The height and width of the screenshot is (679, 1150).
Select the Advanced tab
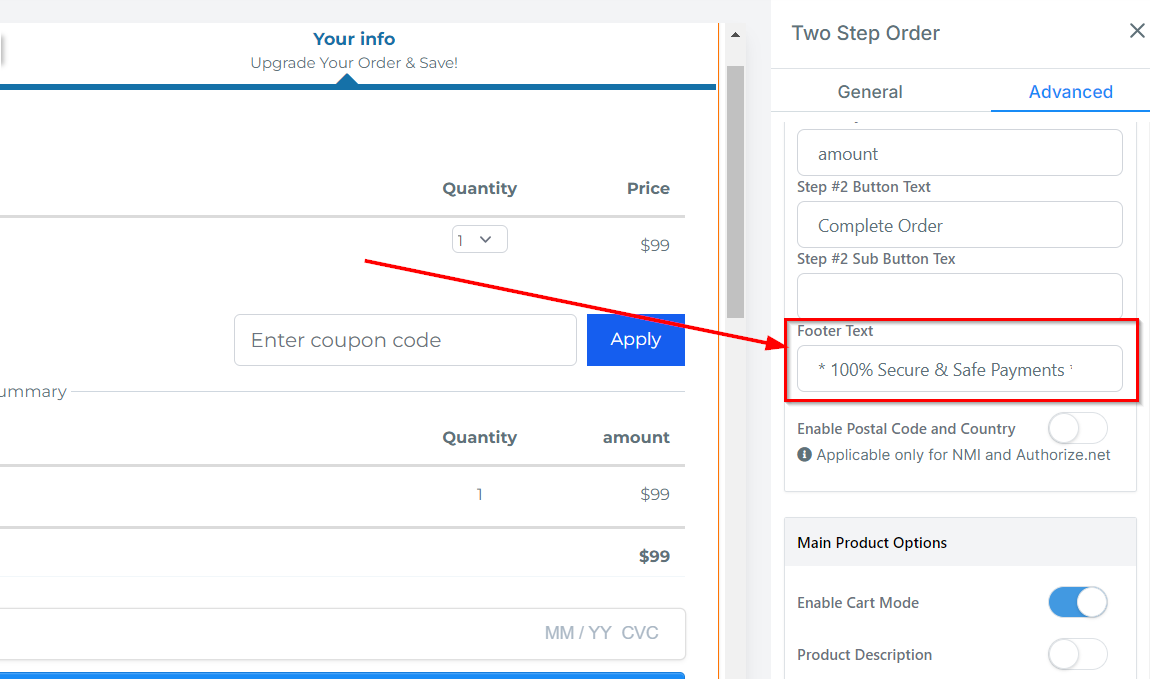(x=1070, y=92)
